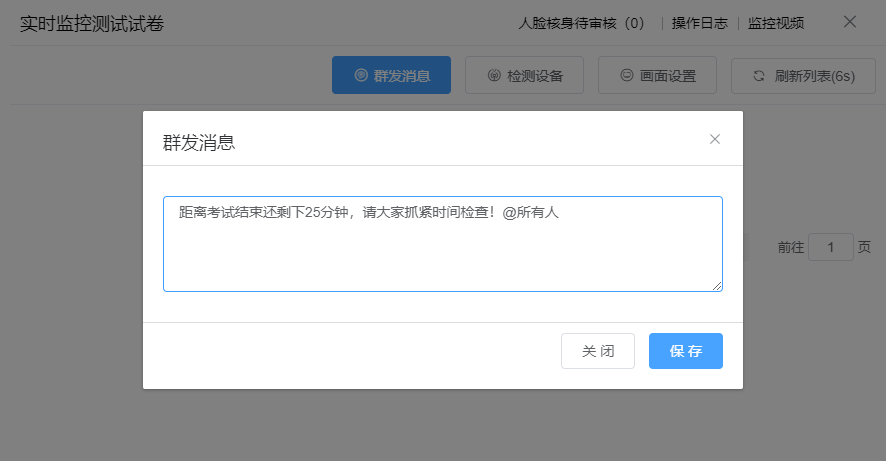Focus the group message text area
The height and width of the screenshot is (461, 886).
tap(442, 250)
